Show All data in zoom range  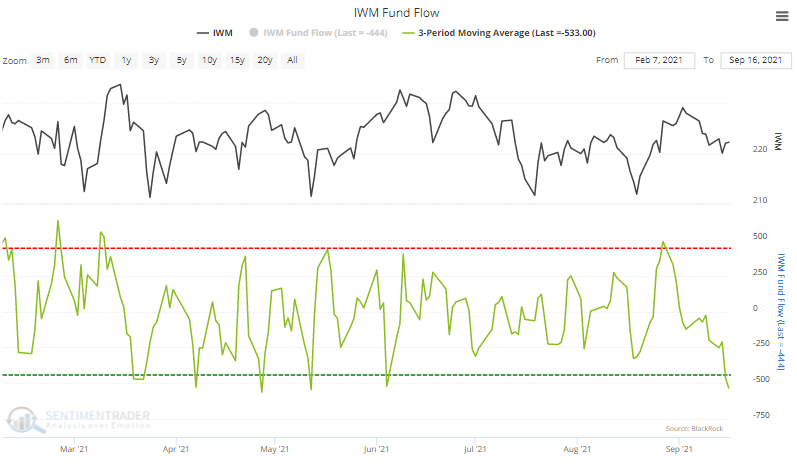[292, 61]
